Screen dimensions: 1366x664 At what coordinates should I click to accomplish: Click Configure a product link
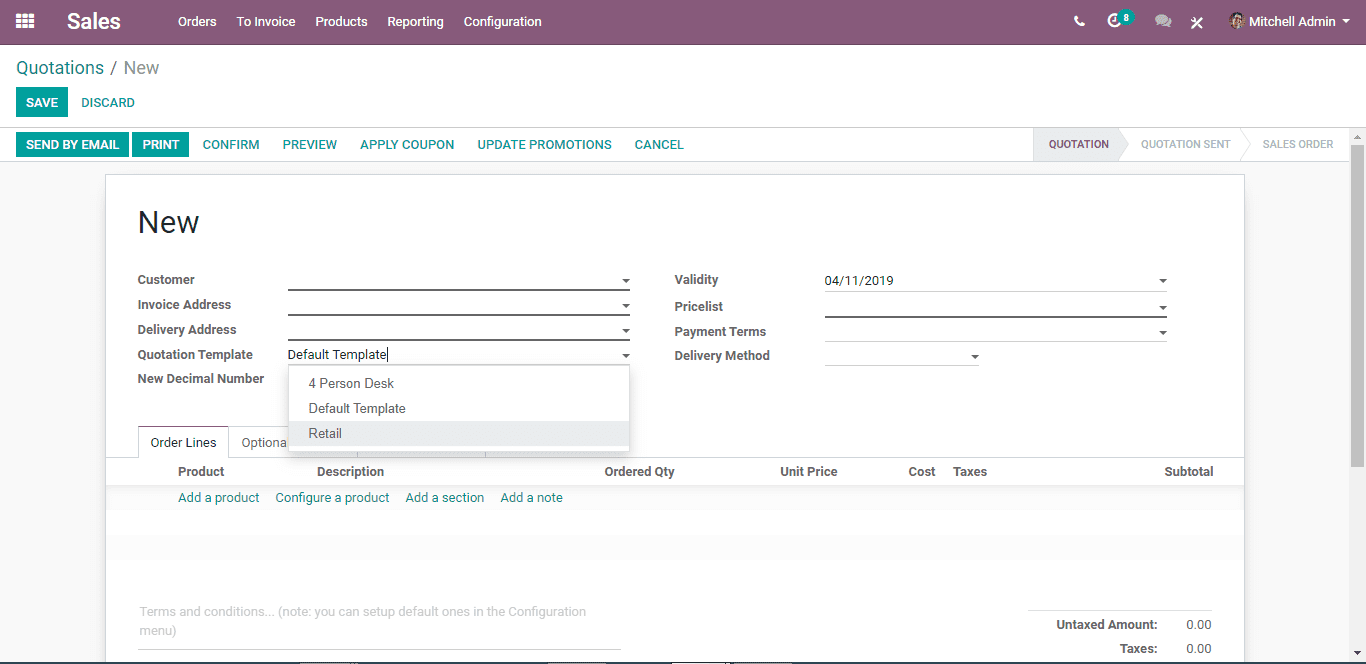(332, 497)
